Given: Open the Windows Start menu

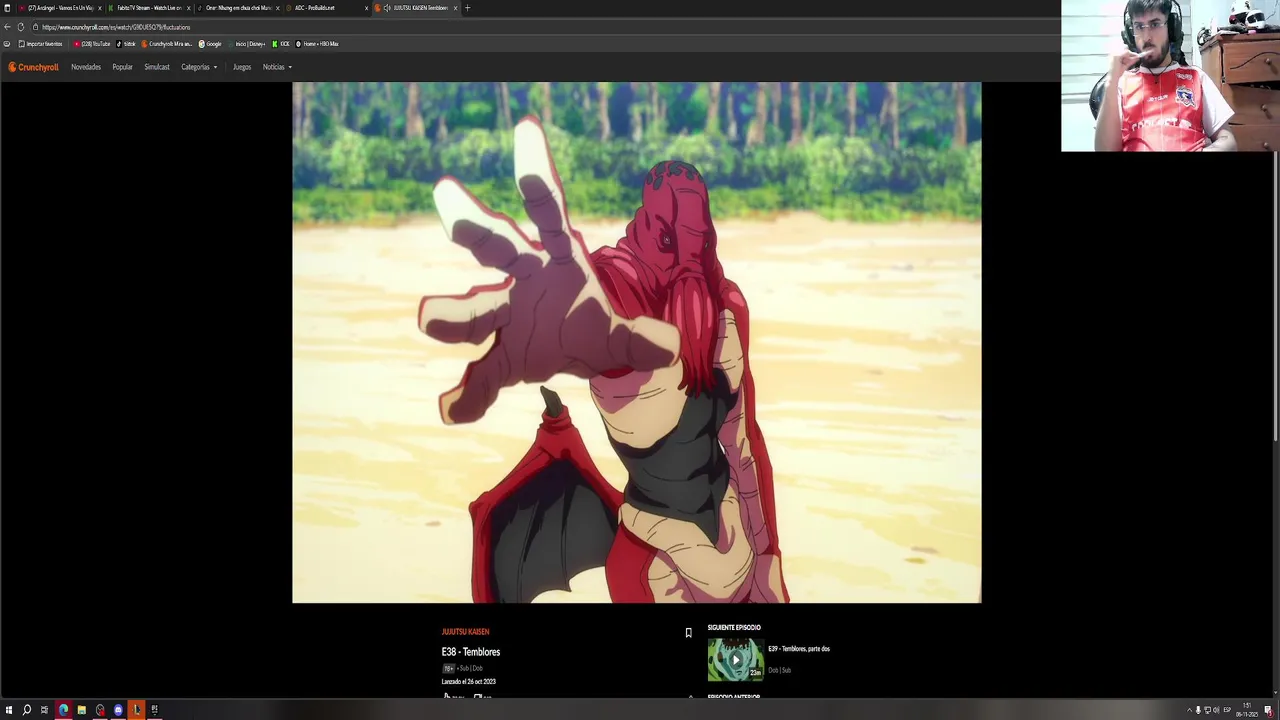Looking at the screenshot, I should 8,710.
